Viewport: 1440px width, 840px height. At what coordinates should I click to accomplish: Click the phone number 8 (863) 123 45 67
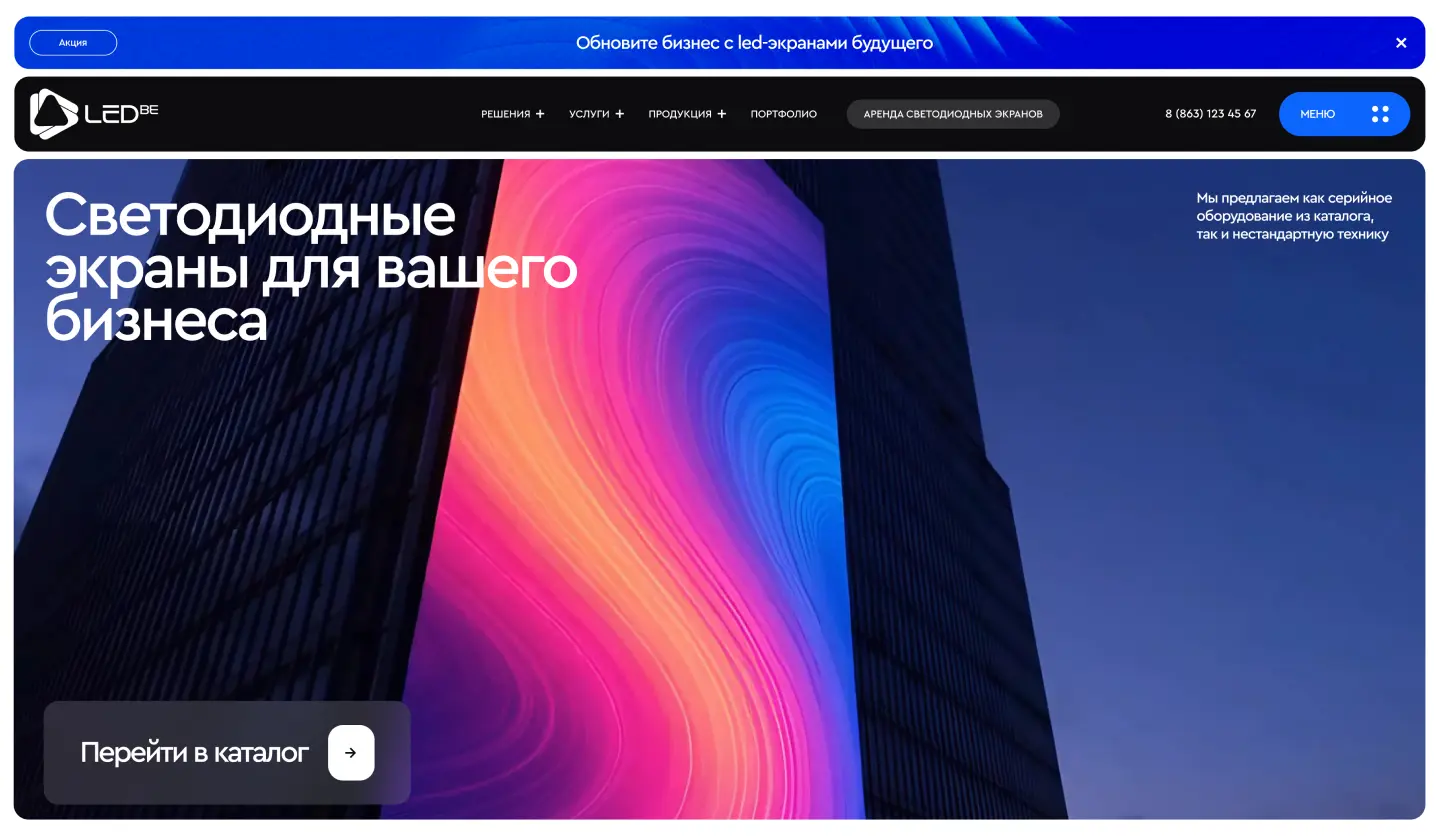[1210, 114]
